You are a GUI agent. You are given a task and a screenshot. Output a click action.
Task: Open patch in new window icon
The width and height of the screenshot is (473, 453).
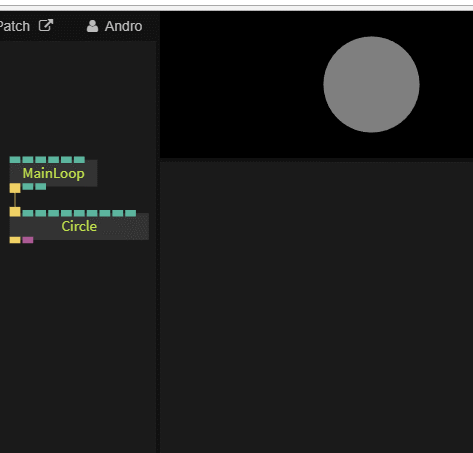coord(46,25)
